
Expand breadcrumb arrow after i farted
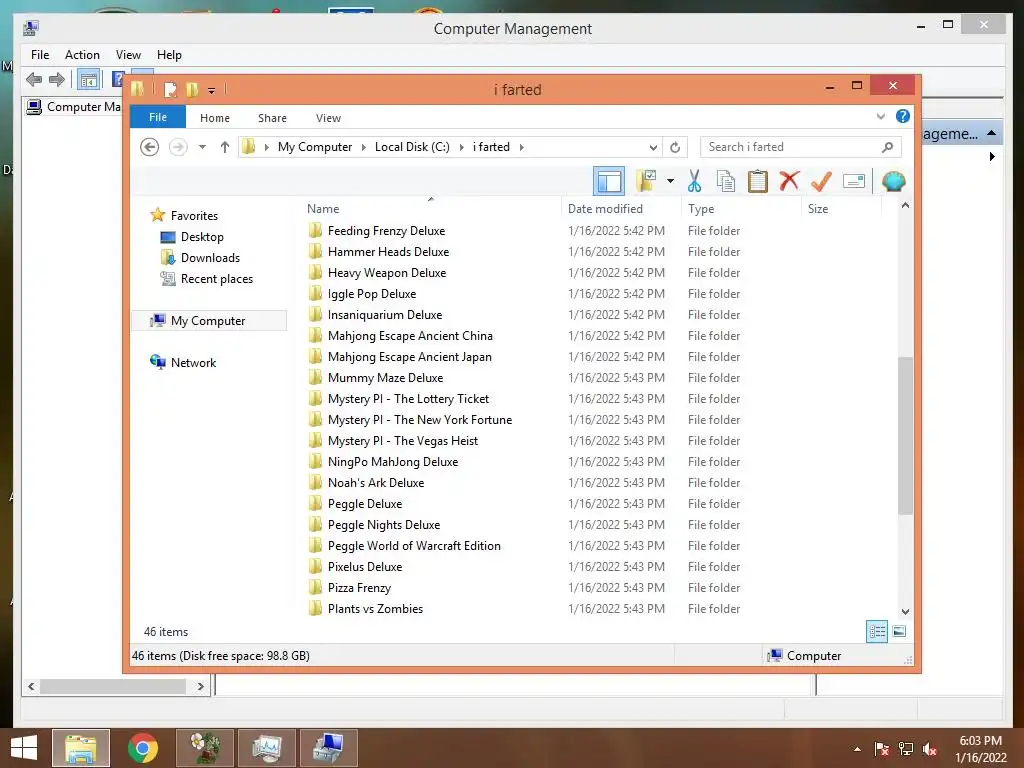pyautogui.click(x=521, y=148)
